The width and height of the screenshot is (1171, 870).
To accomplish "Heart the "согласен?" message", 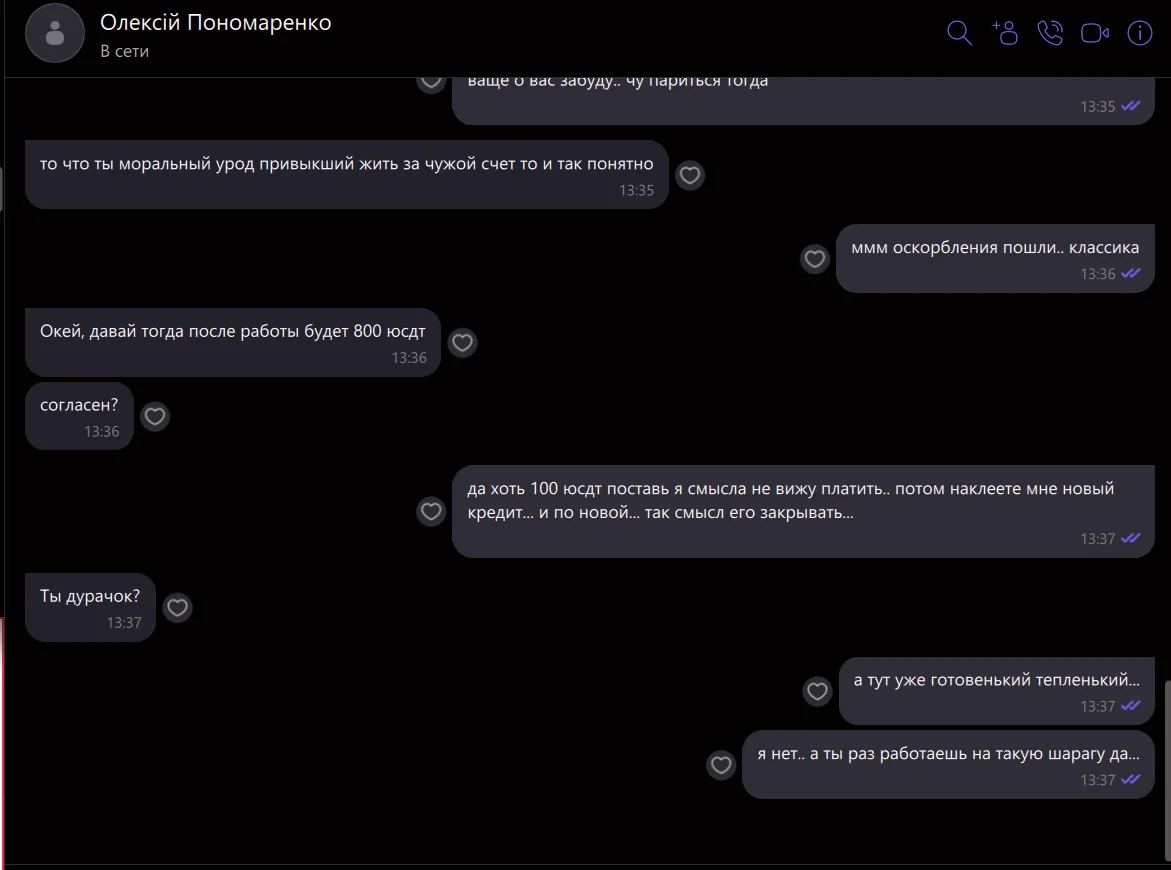I will tap(155, 416).
